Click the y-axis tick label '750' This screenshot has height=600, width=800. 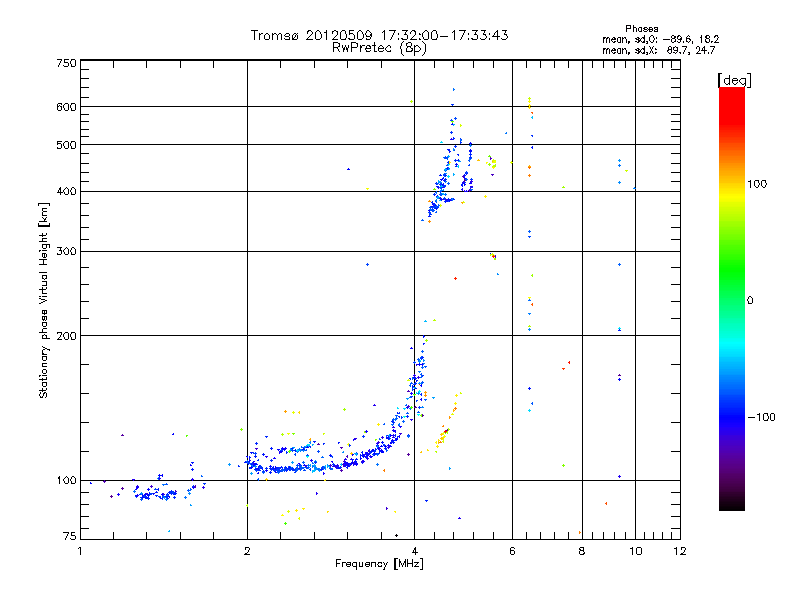click(67, 63)
